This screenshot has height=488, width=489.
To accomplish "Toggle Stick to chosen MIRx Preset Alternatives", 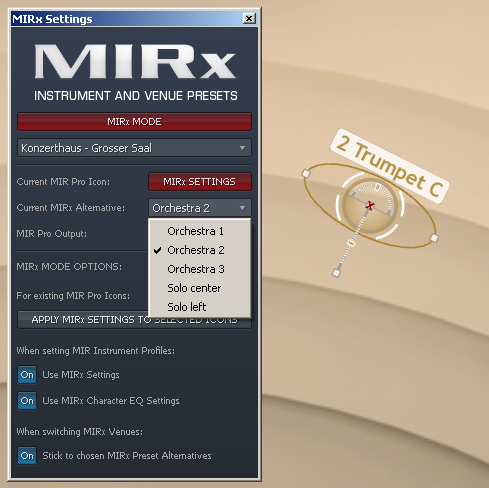I will pos(27,456).
